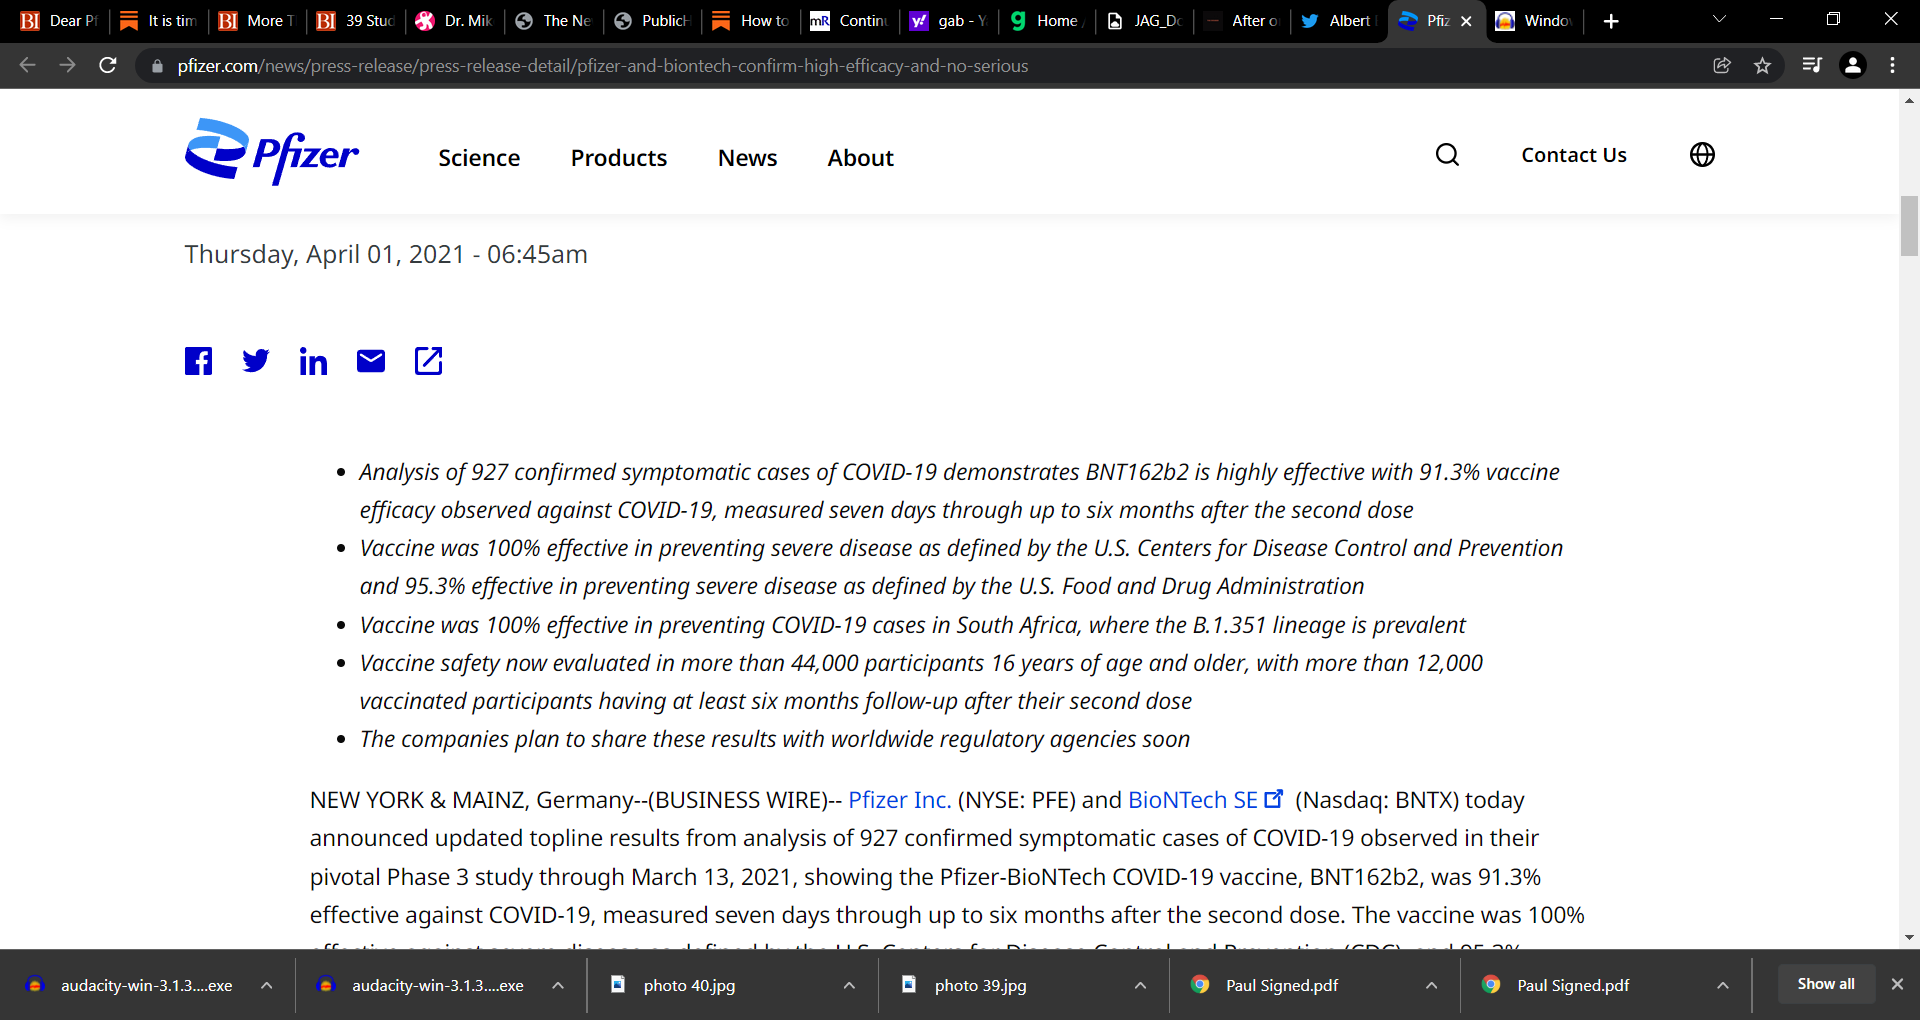Screen dimensions: 1920x1020
Task: Close the Pfizer tab
Action: point(1466,21)
